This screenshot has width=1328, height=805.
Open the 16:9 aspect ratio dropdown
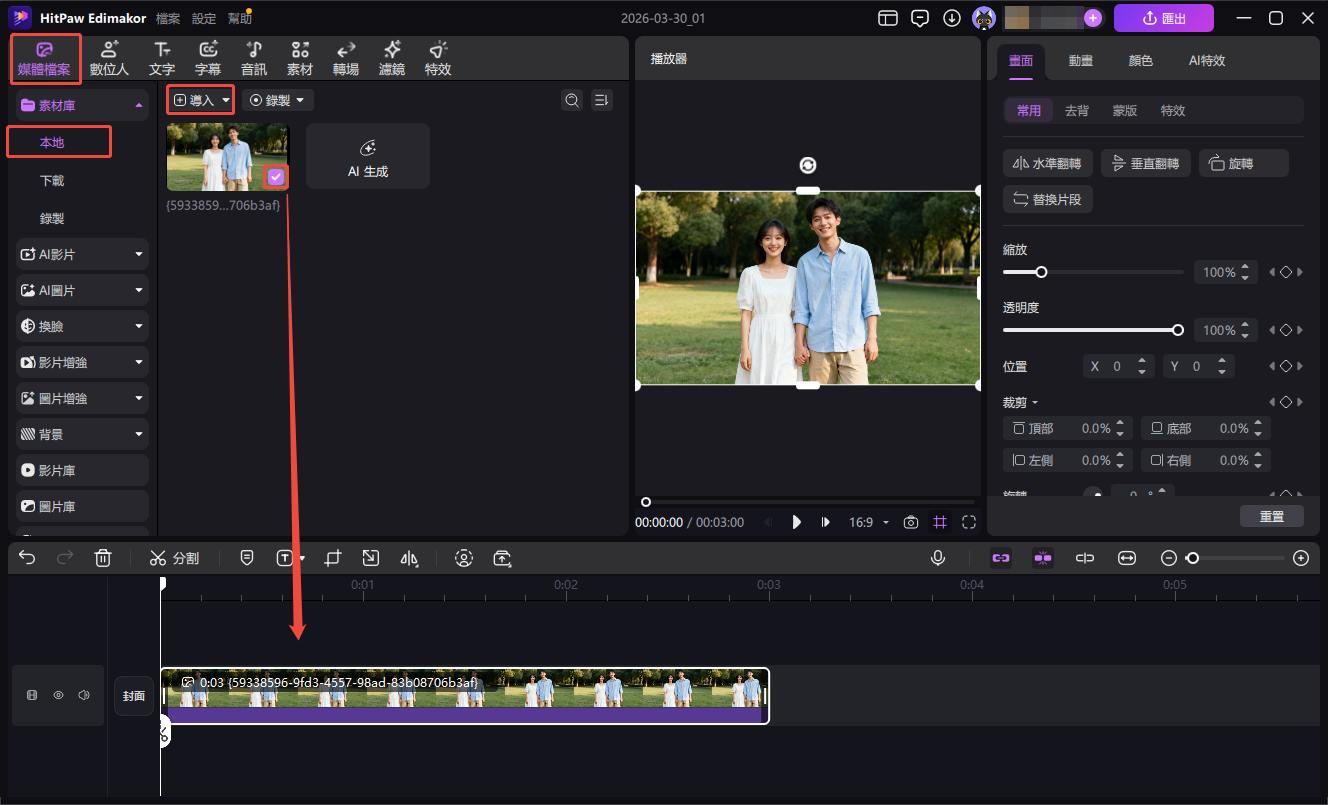click(868, 522)
